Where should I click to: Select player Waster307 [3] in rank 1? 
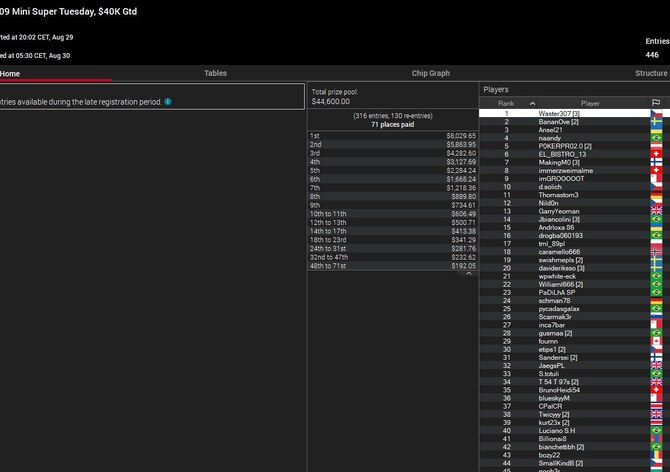point(559,113)
